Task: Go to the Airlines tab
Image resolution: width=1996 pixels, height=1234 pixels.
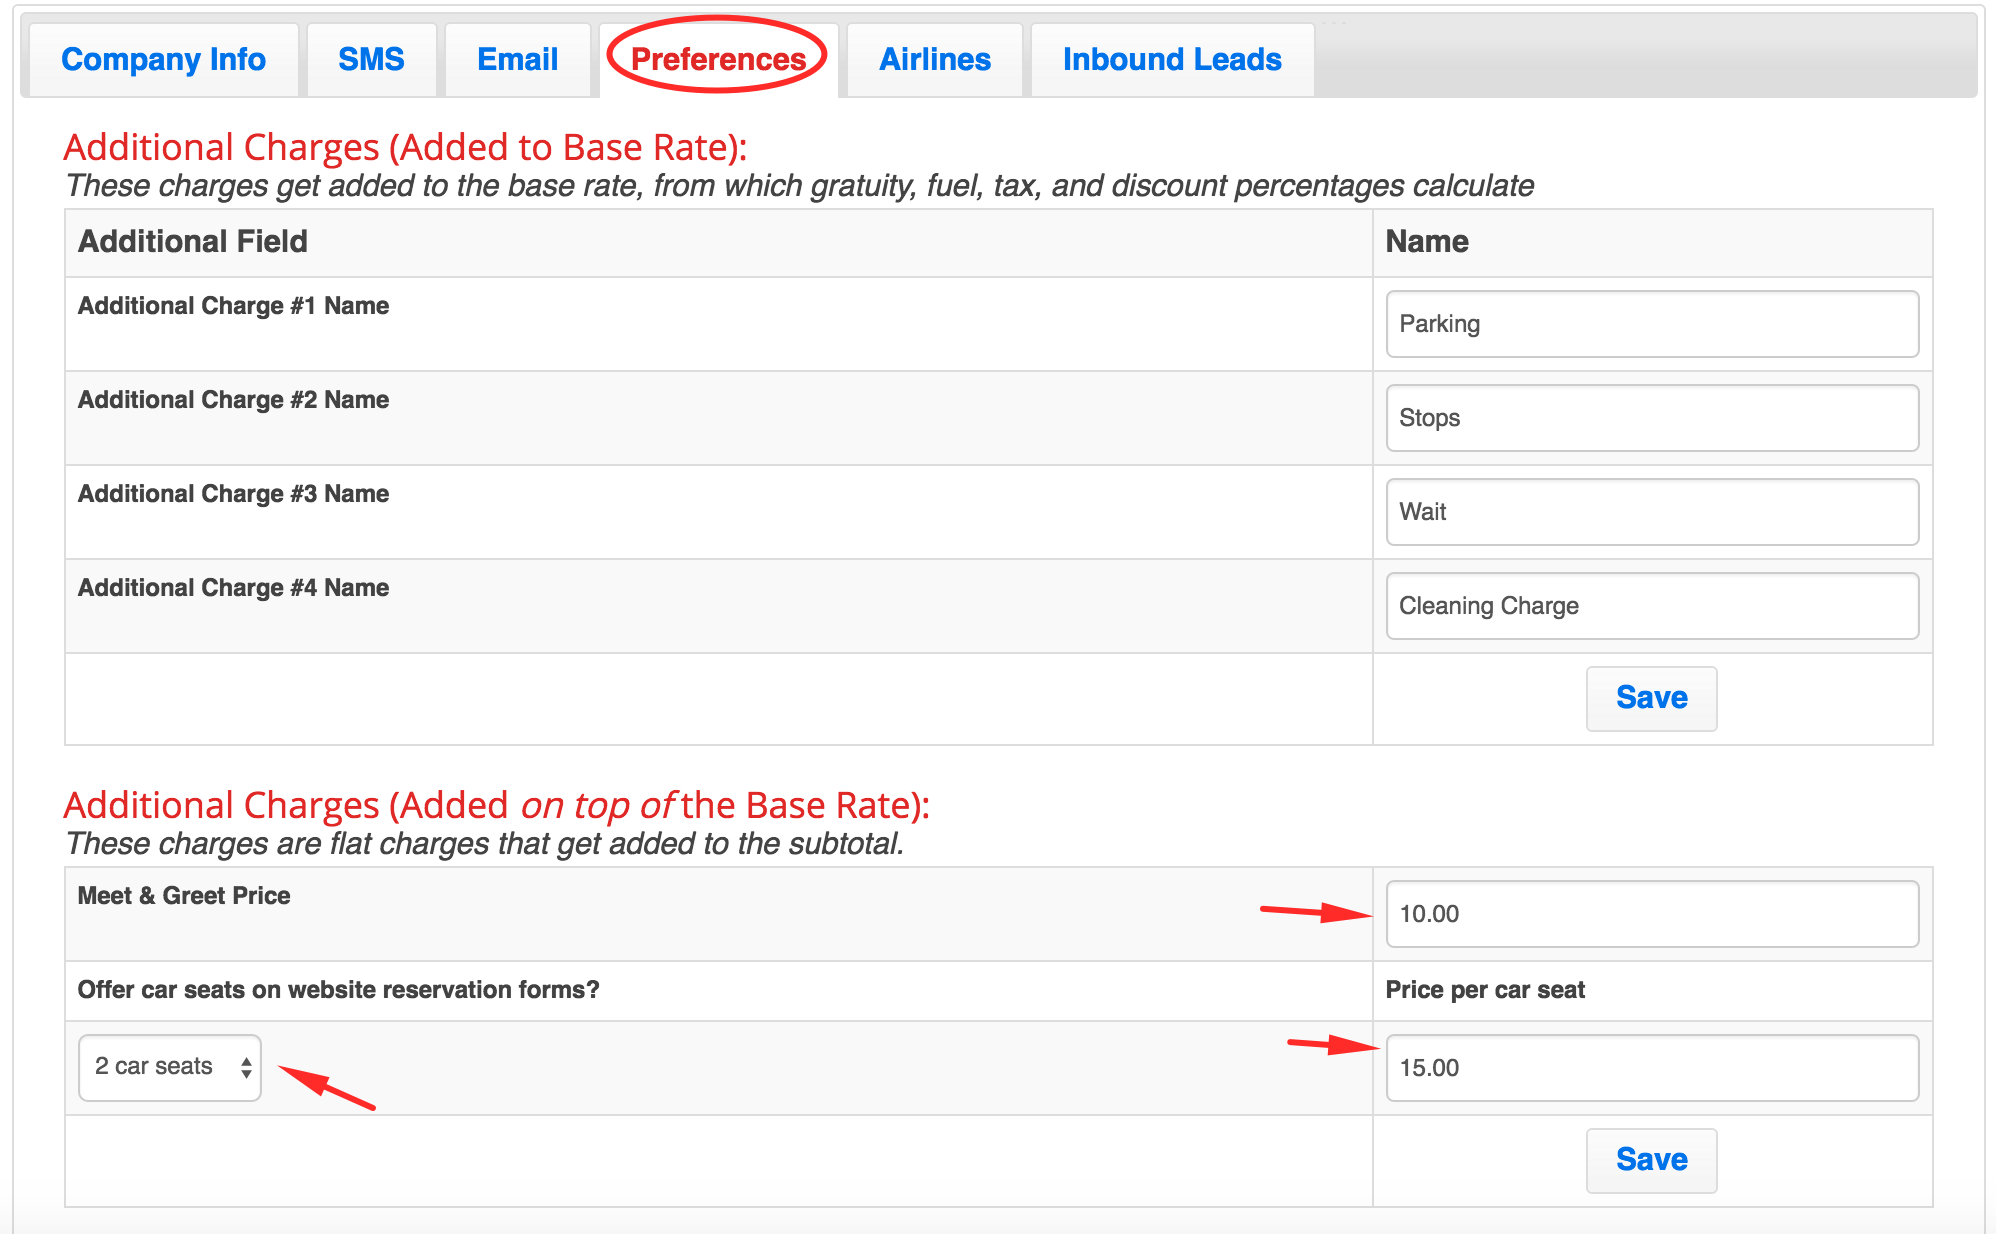Action: pos(934,60)
